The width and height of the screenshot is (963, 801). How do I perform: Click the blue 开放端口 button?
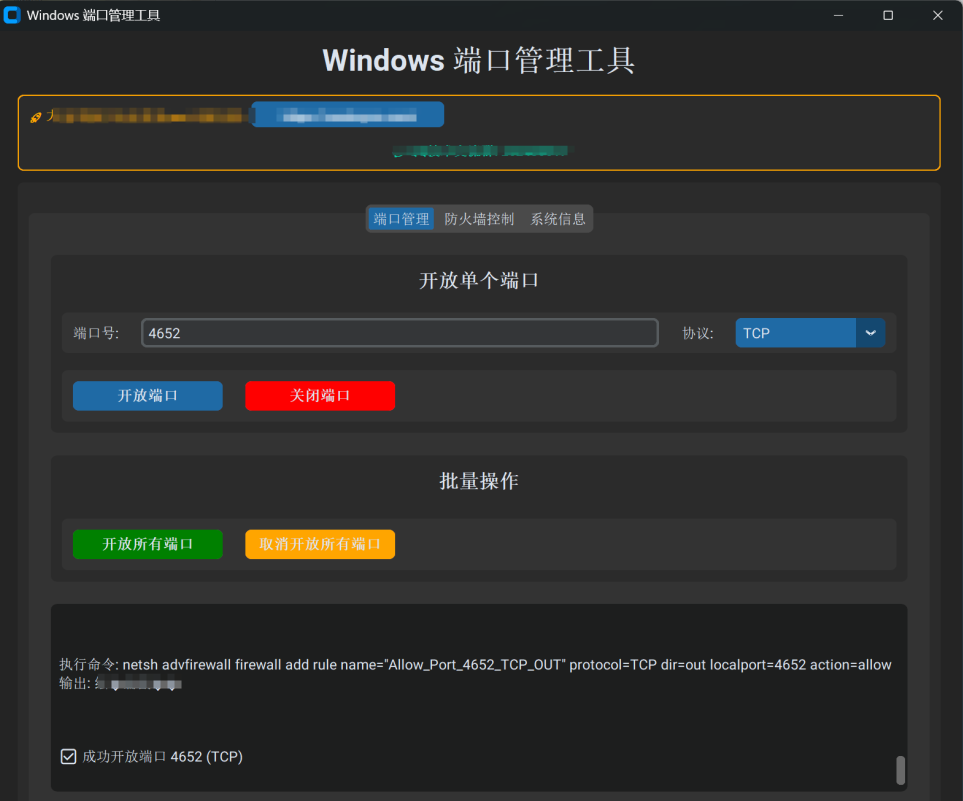click(x=147, y=396)
